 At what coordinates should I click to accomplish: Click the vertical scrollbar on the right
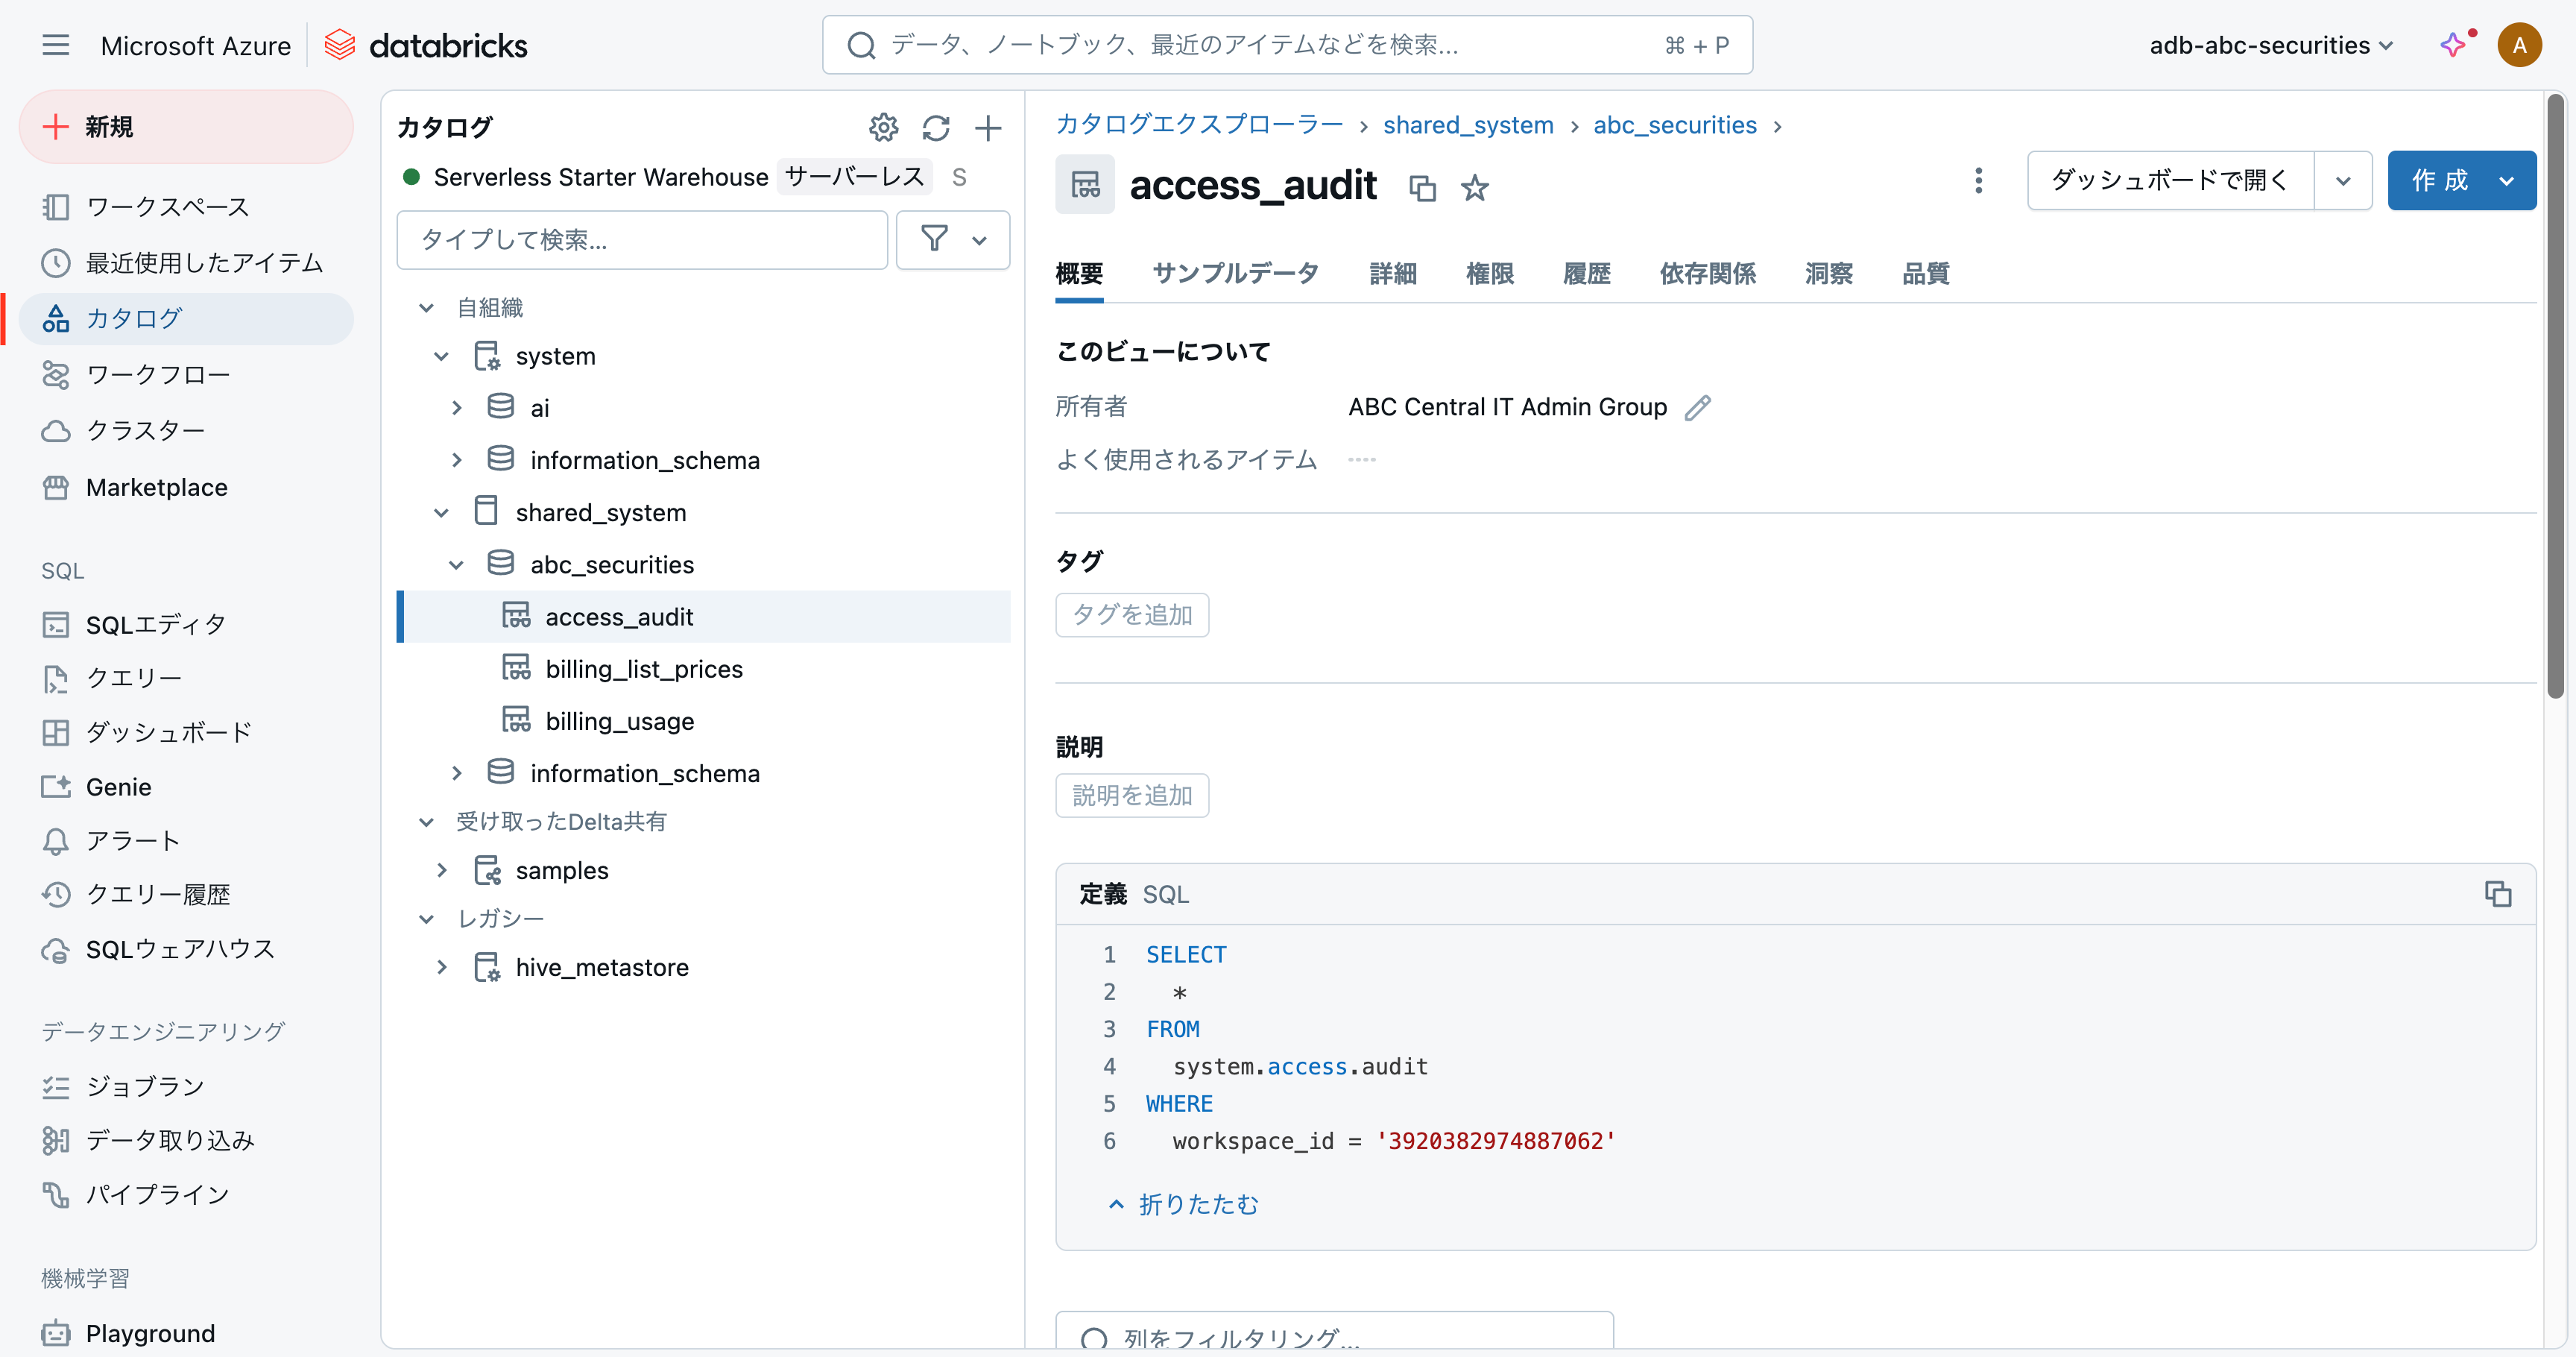pos(2556,400)
